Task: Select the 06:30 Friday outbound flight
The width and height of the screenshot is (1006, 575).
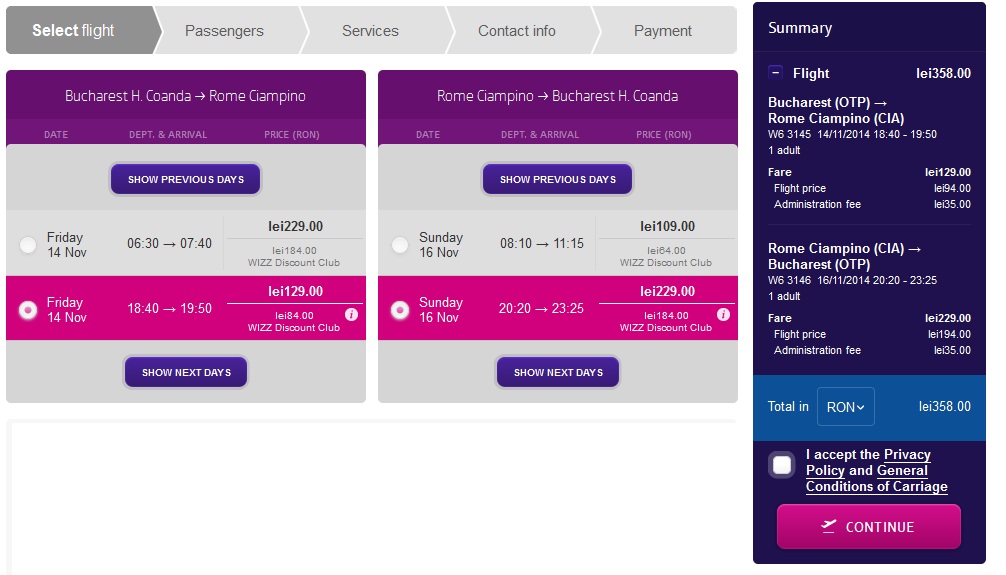Action: (28, 245)
